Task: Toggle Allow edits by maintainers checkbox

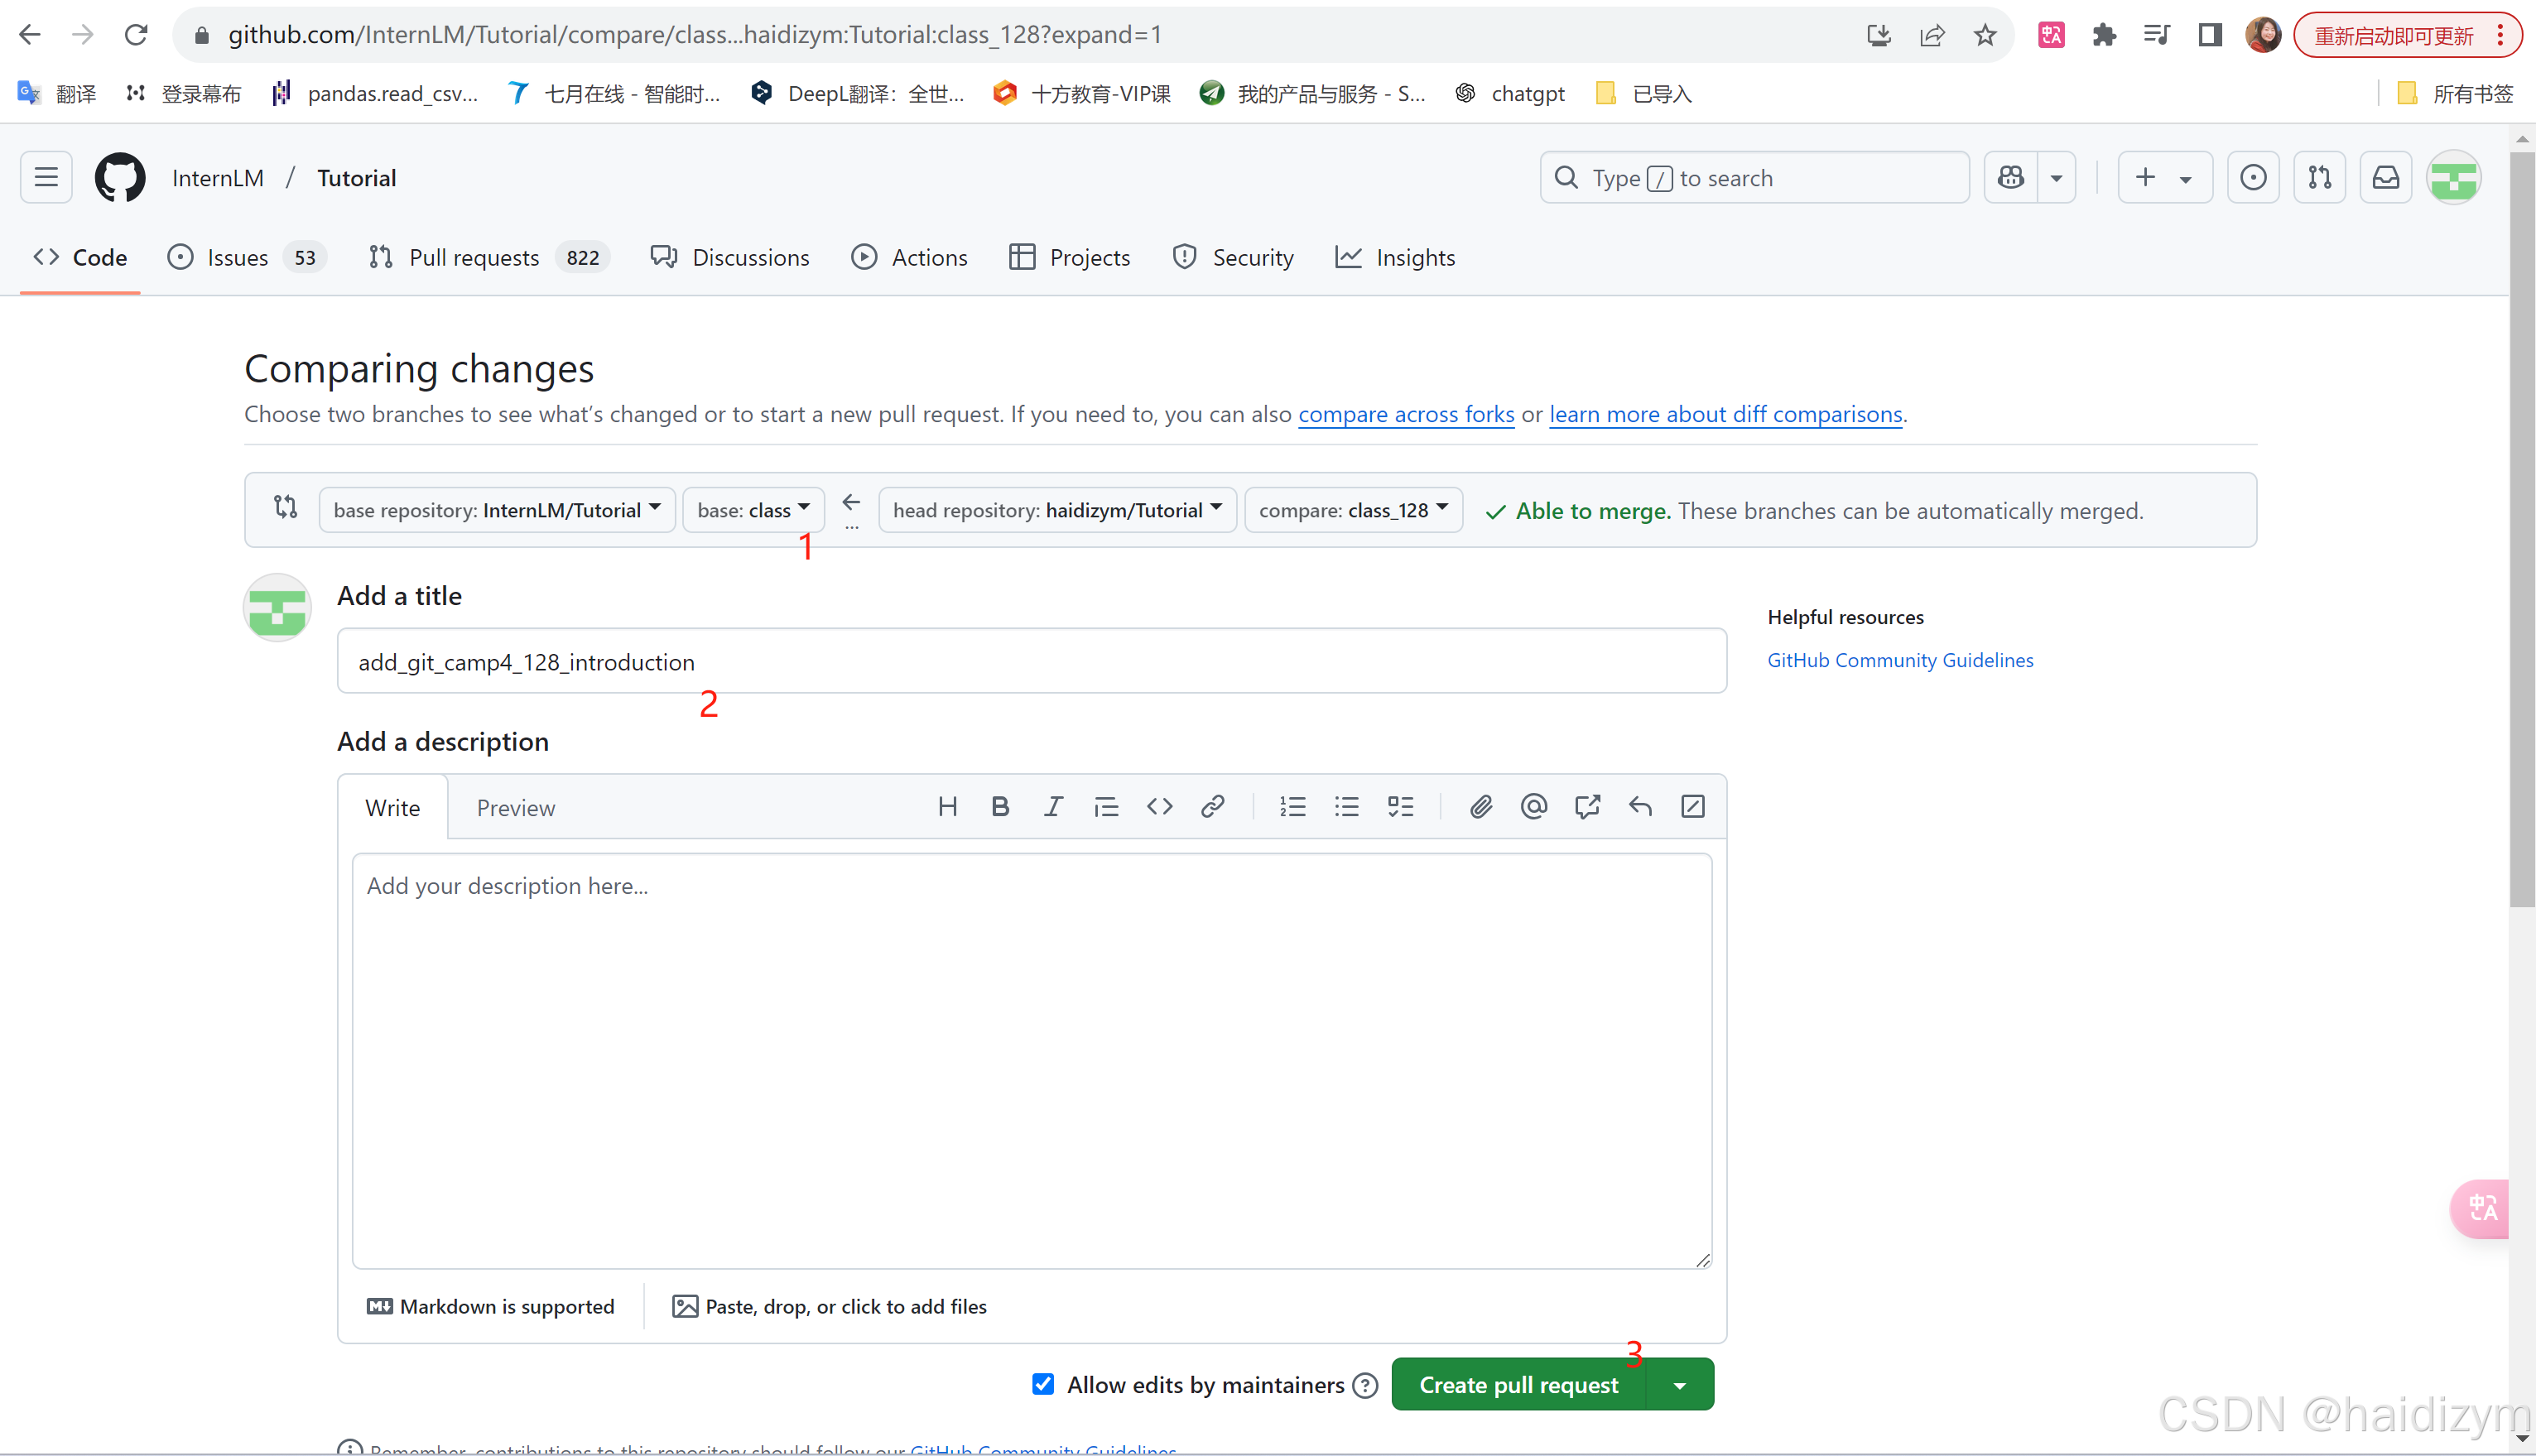Action: tap(1043, 1383)
